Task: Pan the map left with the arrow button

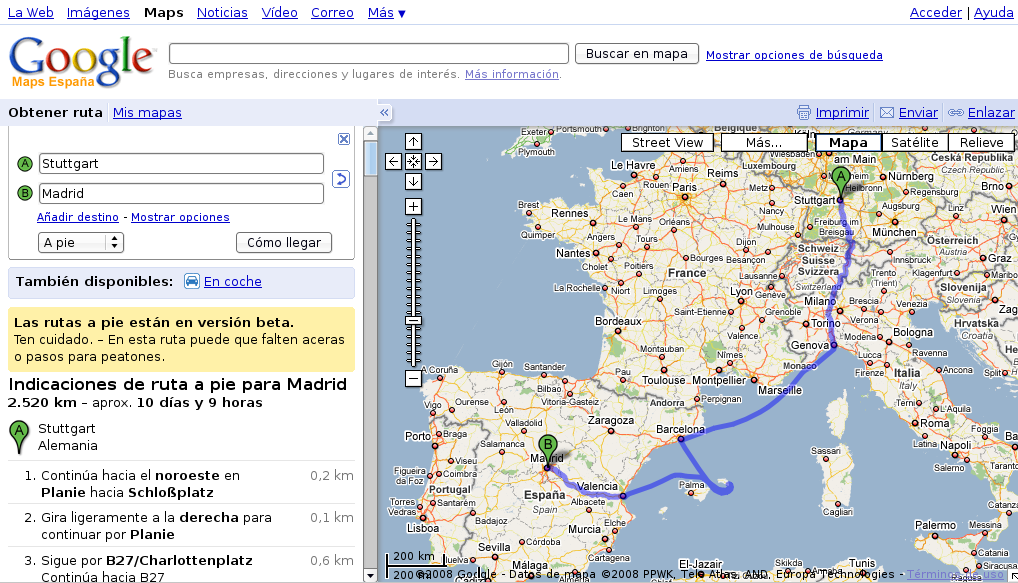Action: [393, 162]
